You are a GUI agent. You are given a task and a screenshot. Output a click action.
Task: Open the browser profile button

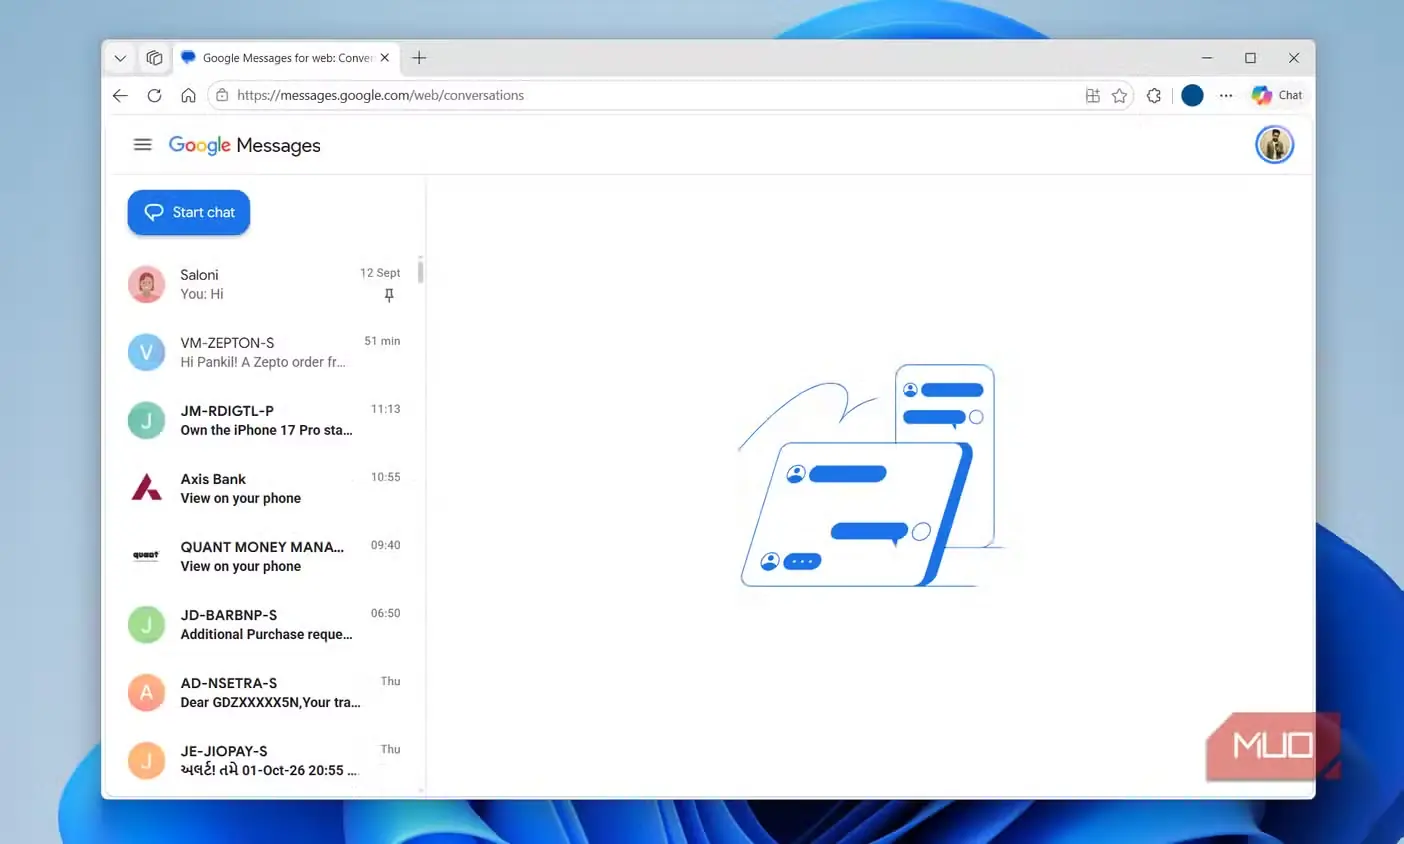(1192, 95)
